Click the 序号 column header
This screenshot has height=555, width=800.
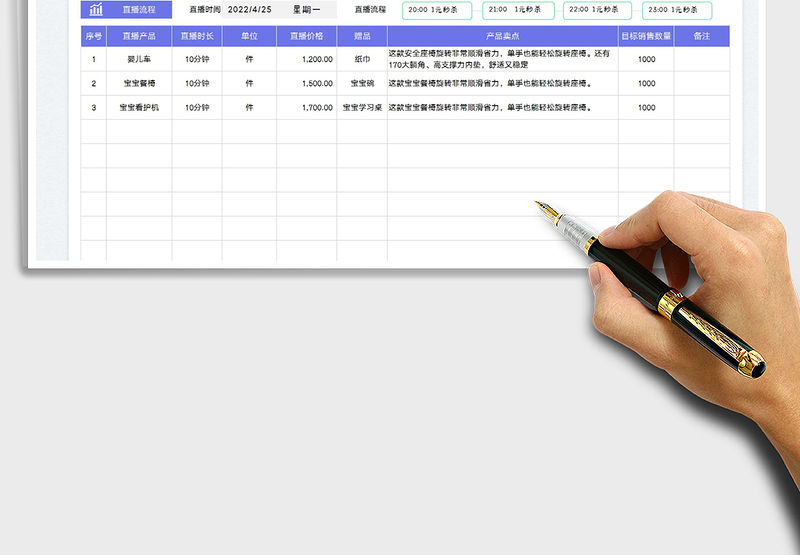[x=94, y=36]
